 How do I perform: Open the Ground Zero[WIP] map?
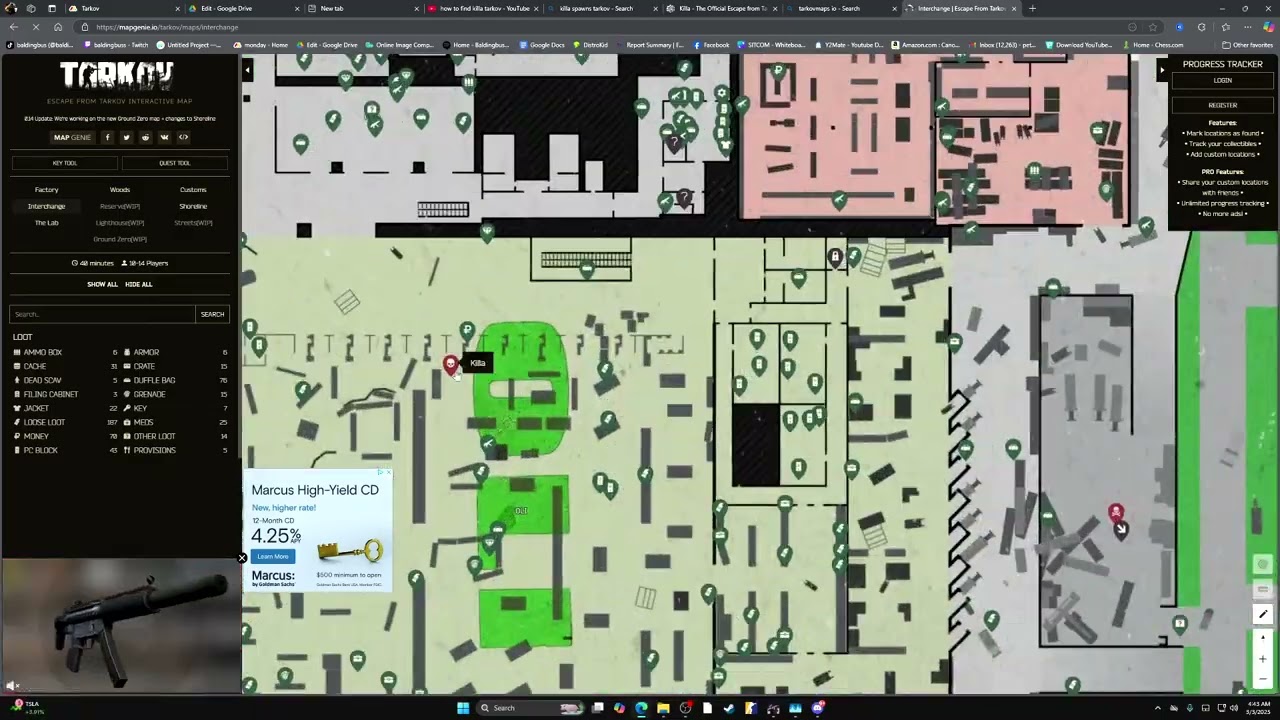[x=120, y=239]
